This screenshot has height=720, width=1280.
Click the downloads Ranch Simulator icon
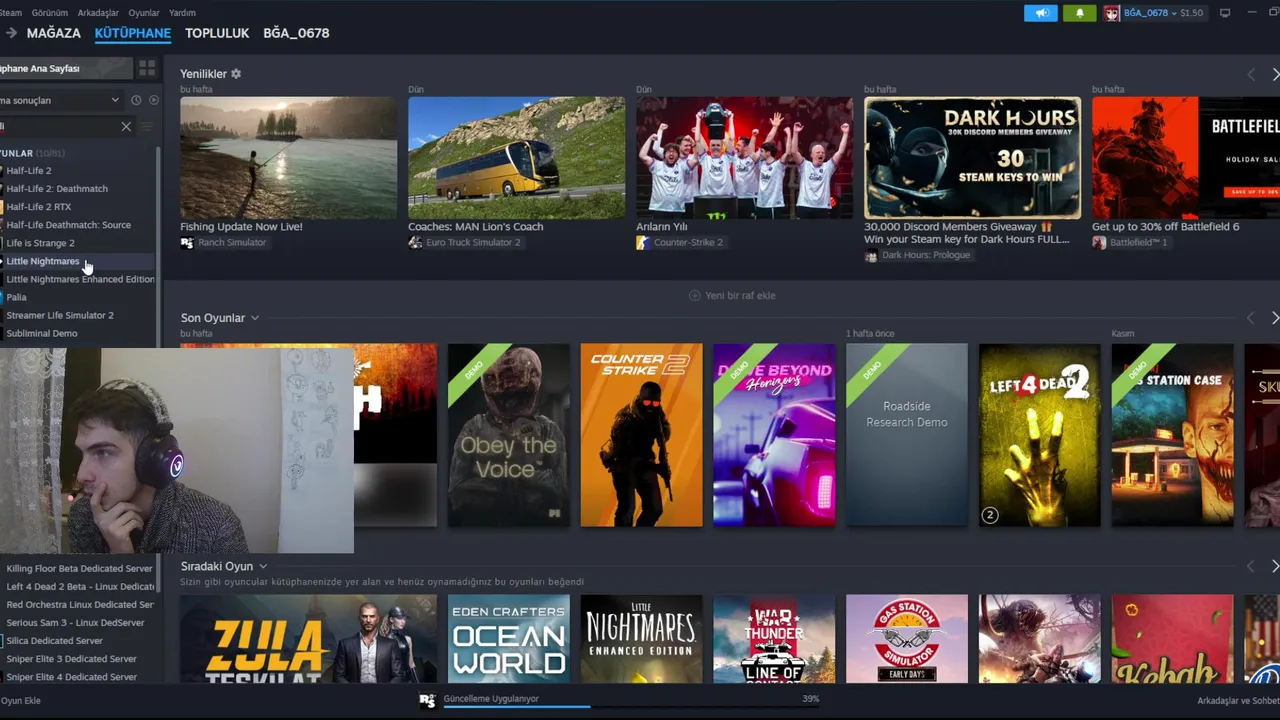[x=428, y=700]
